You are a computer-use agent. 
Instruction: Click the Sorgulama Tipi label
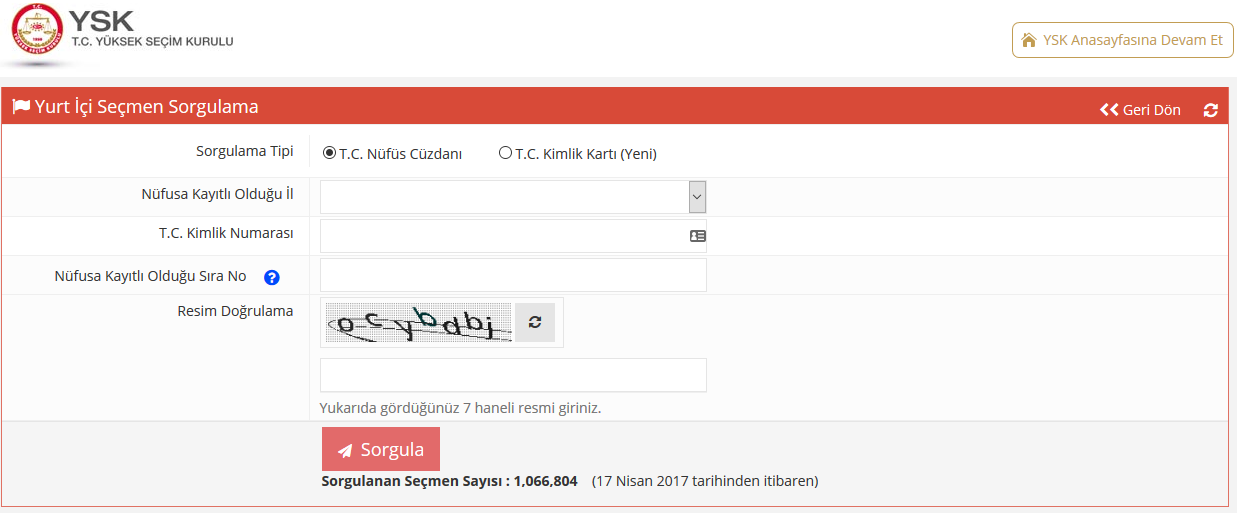point(245,151)
